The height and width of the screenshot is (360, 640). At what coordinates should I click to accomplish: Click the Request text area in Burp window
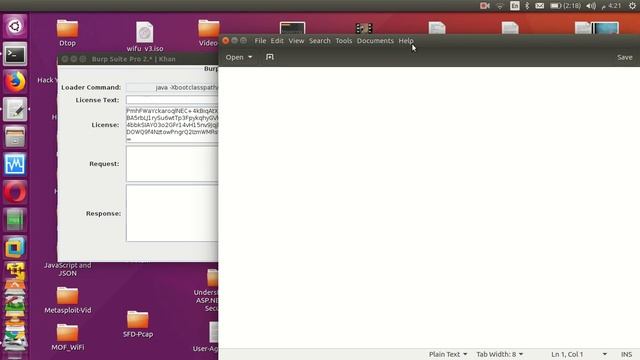(x=172, y=164)
